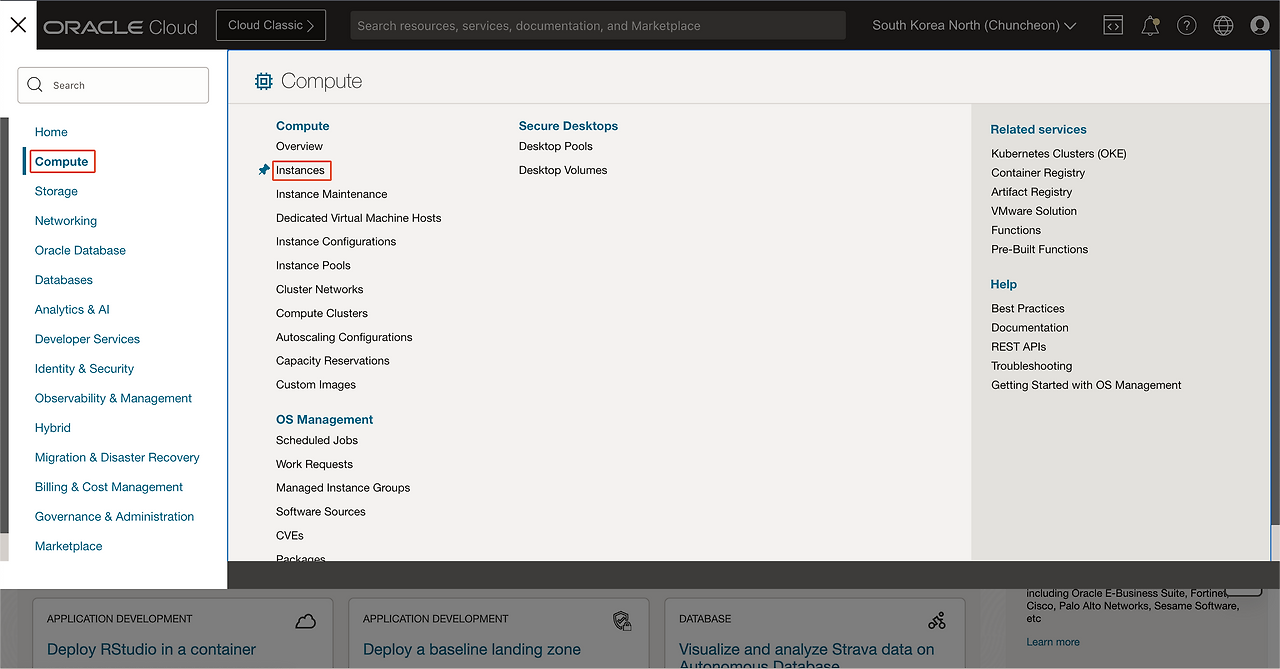This screenshot has width=1280, height=669.
Task: Open the language globe icon
Action: (x=1223, y=26)
